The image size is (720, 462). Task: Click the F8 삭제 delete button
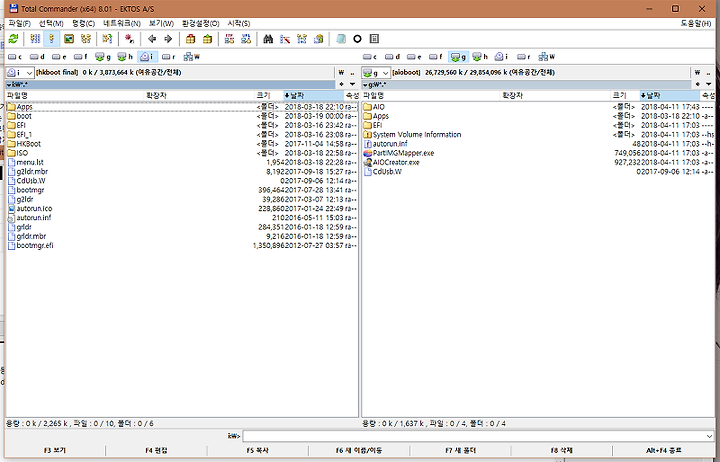tap(561, 451)
